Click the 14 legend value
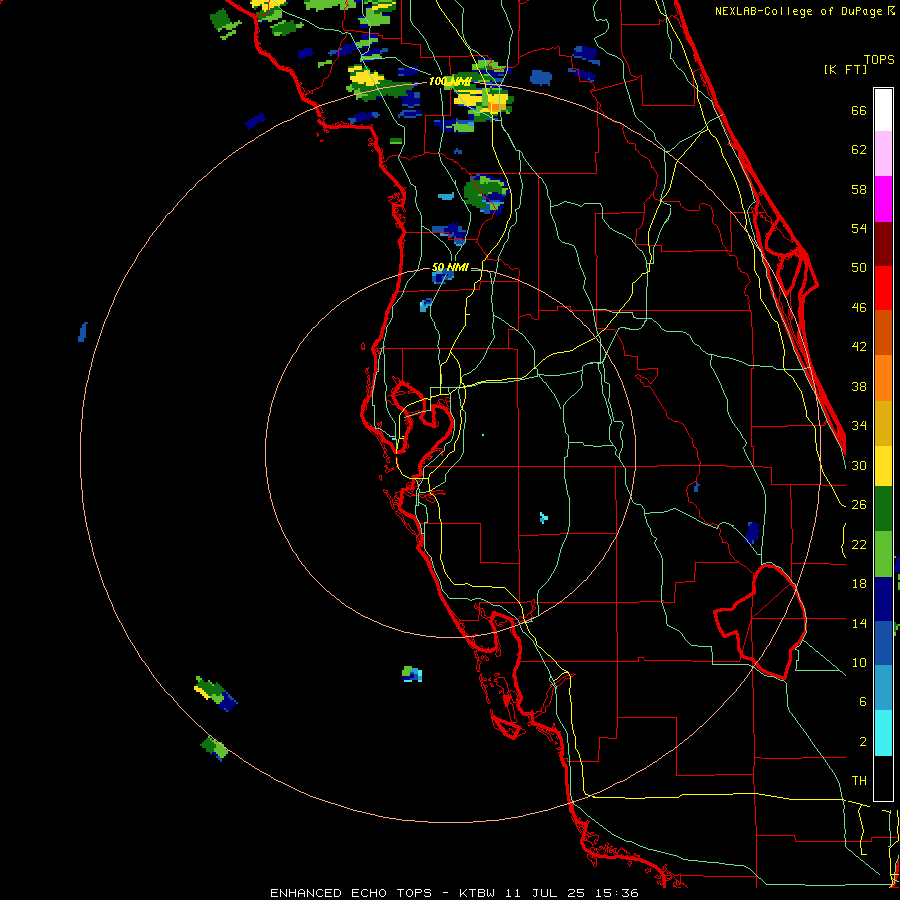The width and height of the screenshot is (900, 900). click(859, 623)
